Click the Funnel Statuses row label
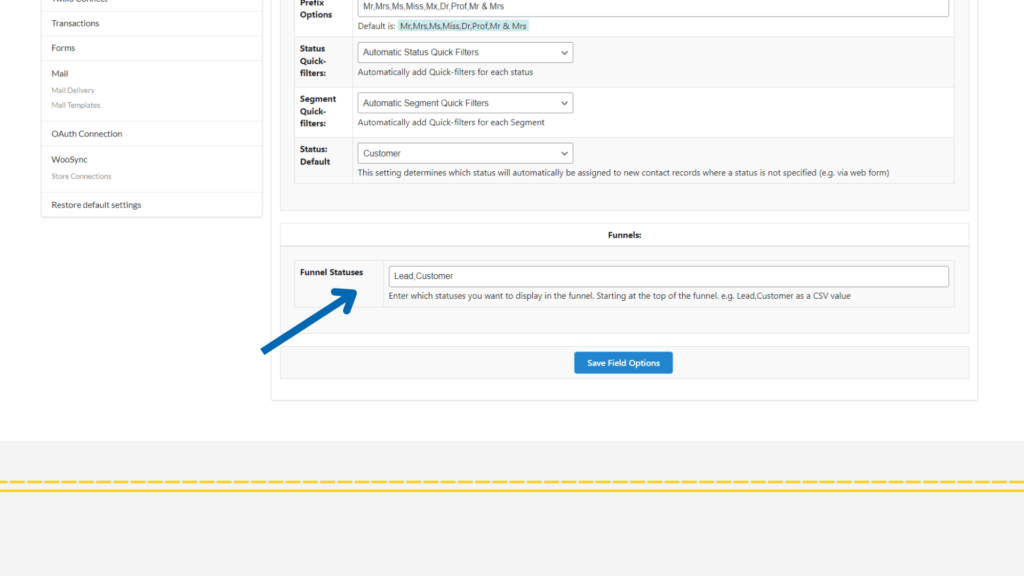The height and width of the screenshot is (576, 1024). coord(331,272)
